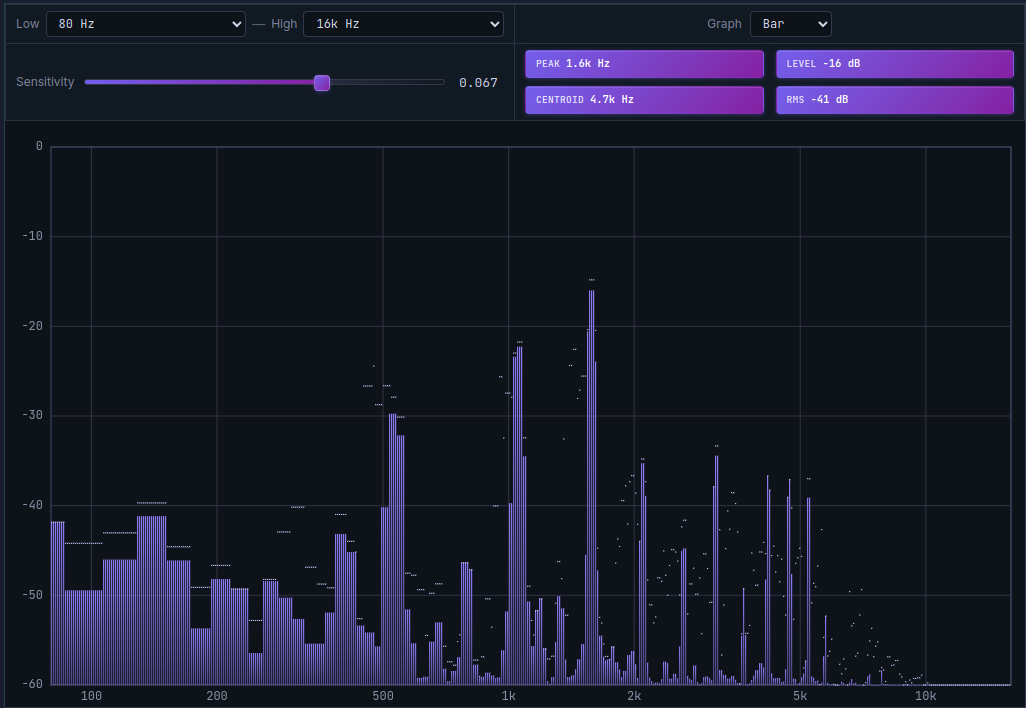
Task: Open the Low frequency dropdown showing 80 Hz
Action: pyautogui.click(x=146, y=24)
